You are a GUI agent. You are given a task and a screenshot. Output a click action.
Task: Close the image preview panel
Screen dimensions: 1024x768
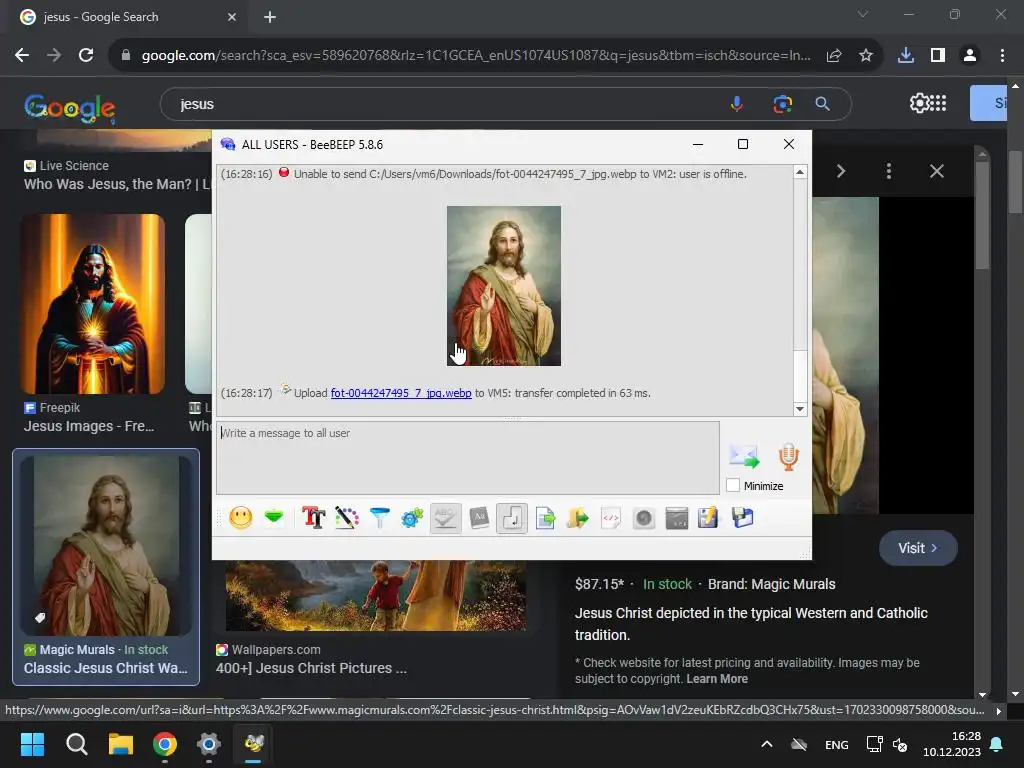pos(937,171)
